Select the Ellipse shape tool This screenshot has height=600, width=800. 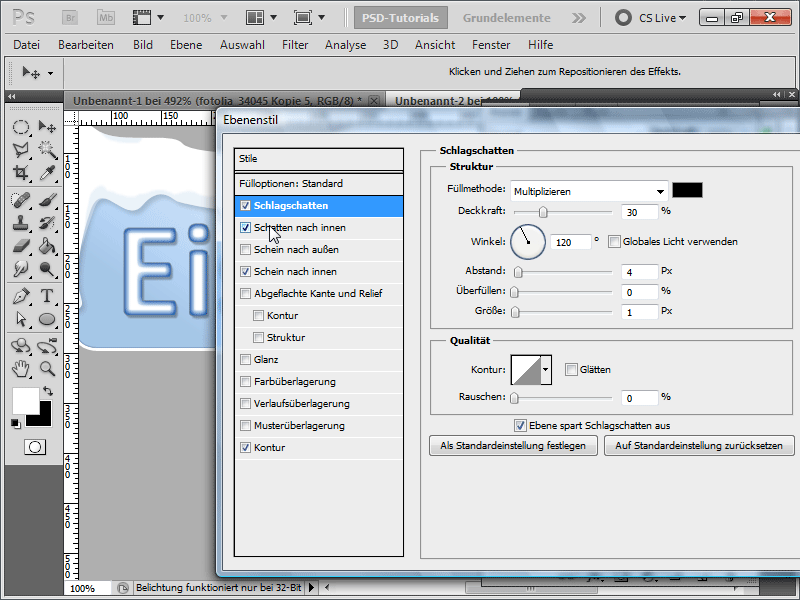point(47,319)
